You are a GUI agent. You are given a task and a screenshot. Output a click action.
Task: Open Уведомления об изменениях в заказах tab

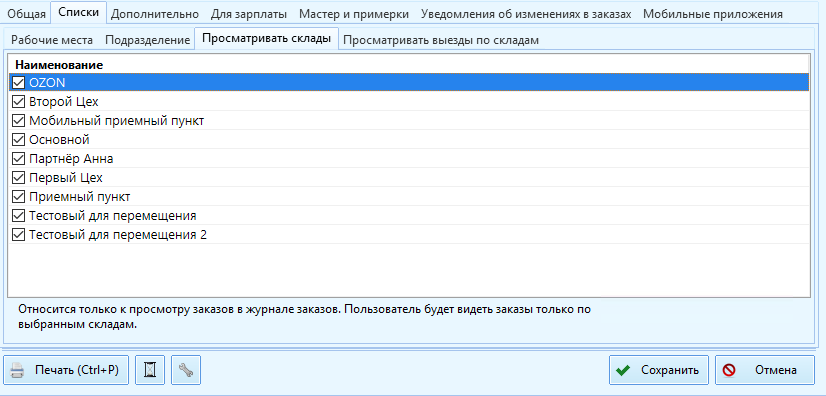[x=526, y=14]
